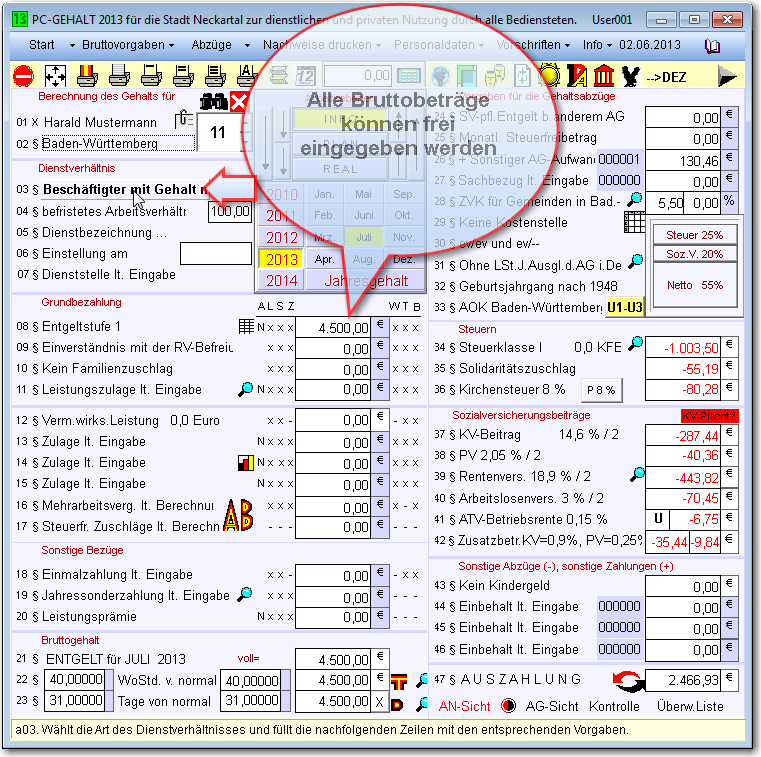Open the Start menu
This screenshot has width=761, height=757.
pyautogui.click(x=42, y=45)
